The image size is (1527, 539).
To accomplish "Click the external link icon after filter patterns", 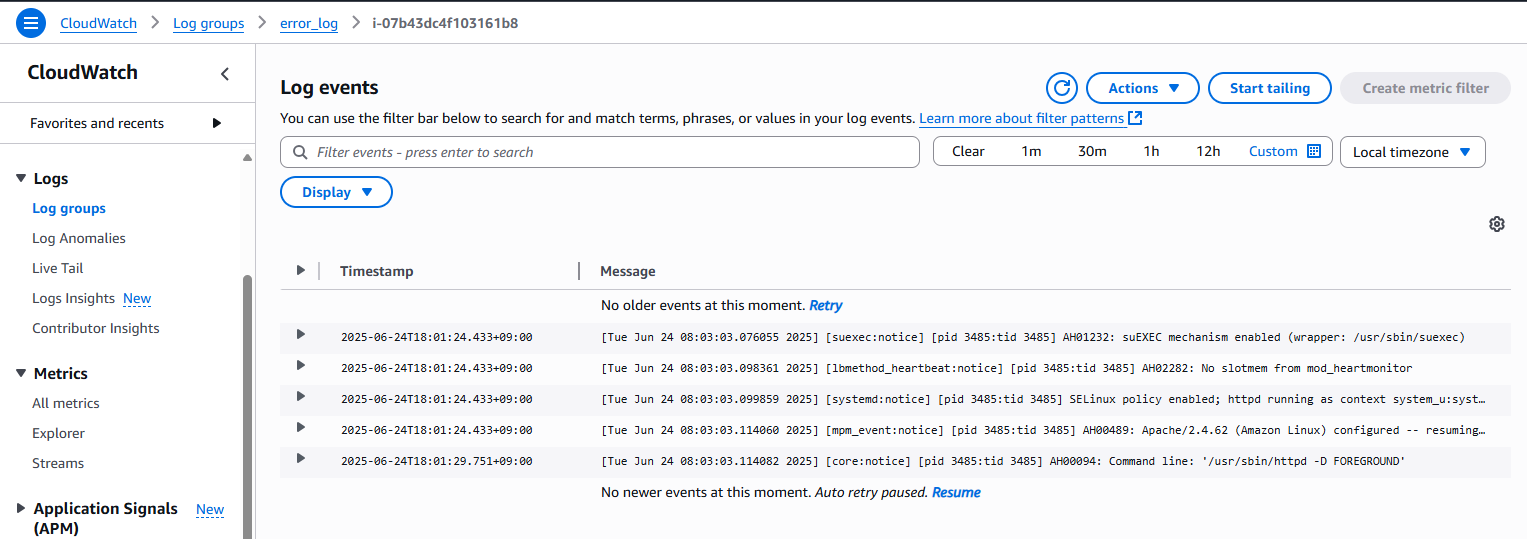I will coord(1135,118).
